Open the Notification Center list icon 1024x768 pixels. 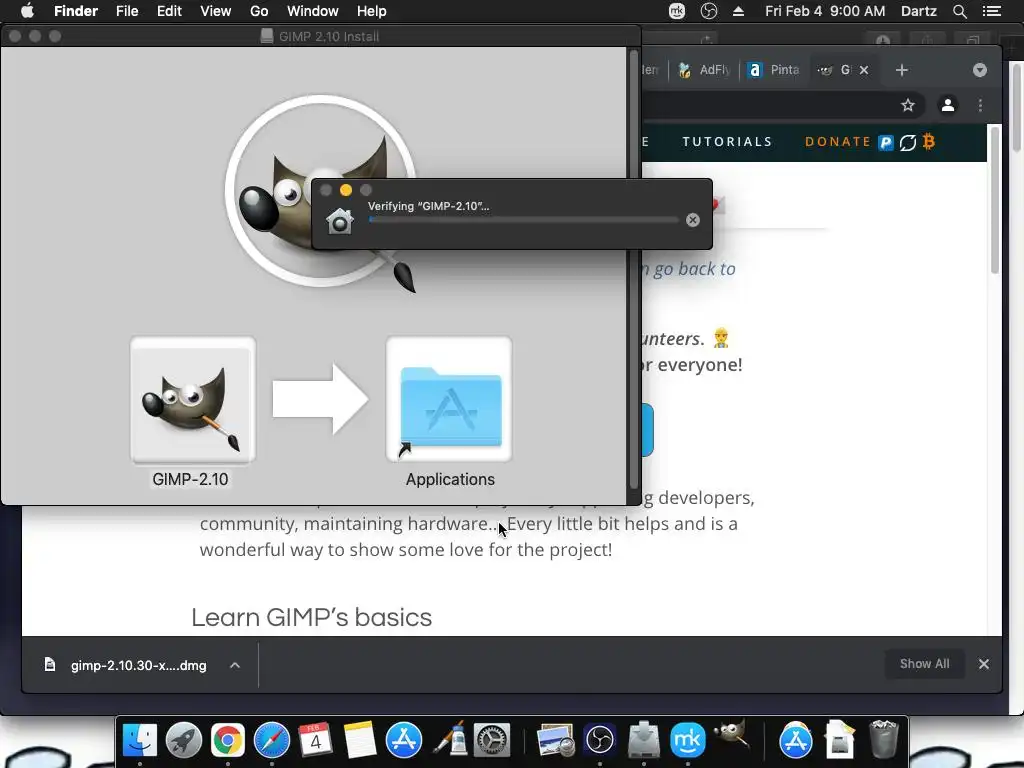click(x=992, y=11)
